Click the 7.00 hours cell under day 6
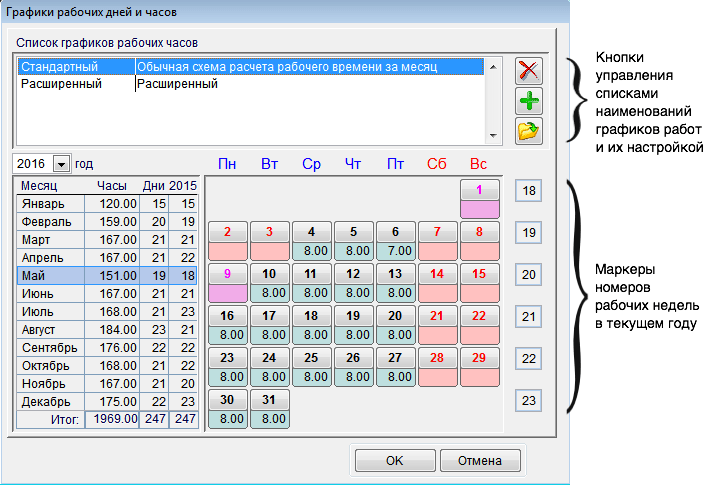The image size is (727, 485). (395, 251)
